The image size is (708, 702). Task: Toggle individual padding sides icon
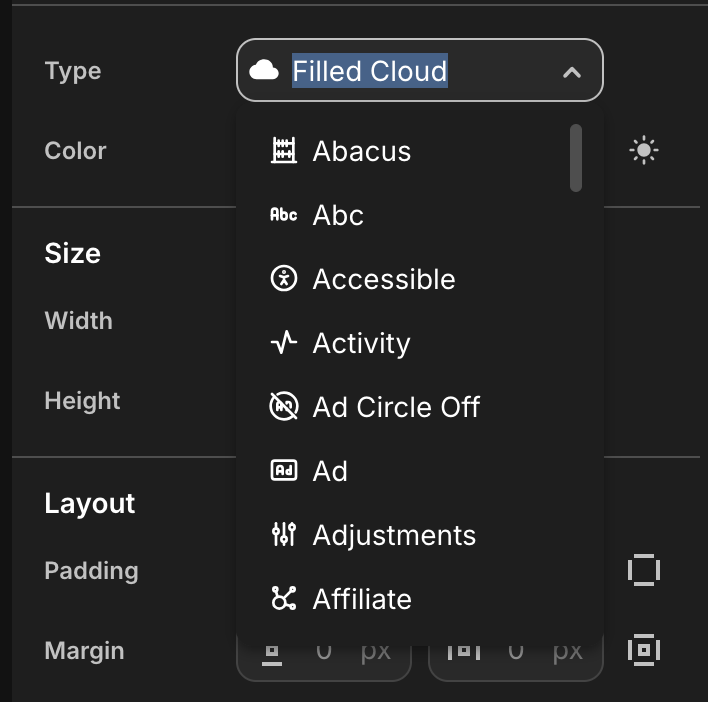[643, 570]
